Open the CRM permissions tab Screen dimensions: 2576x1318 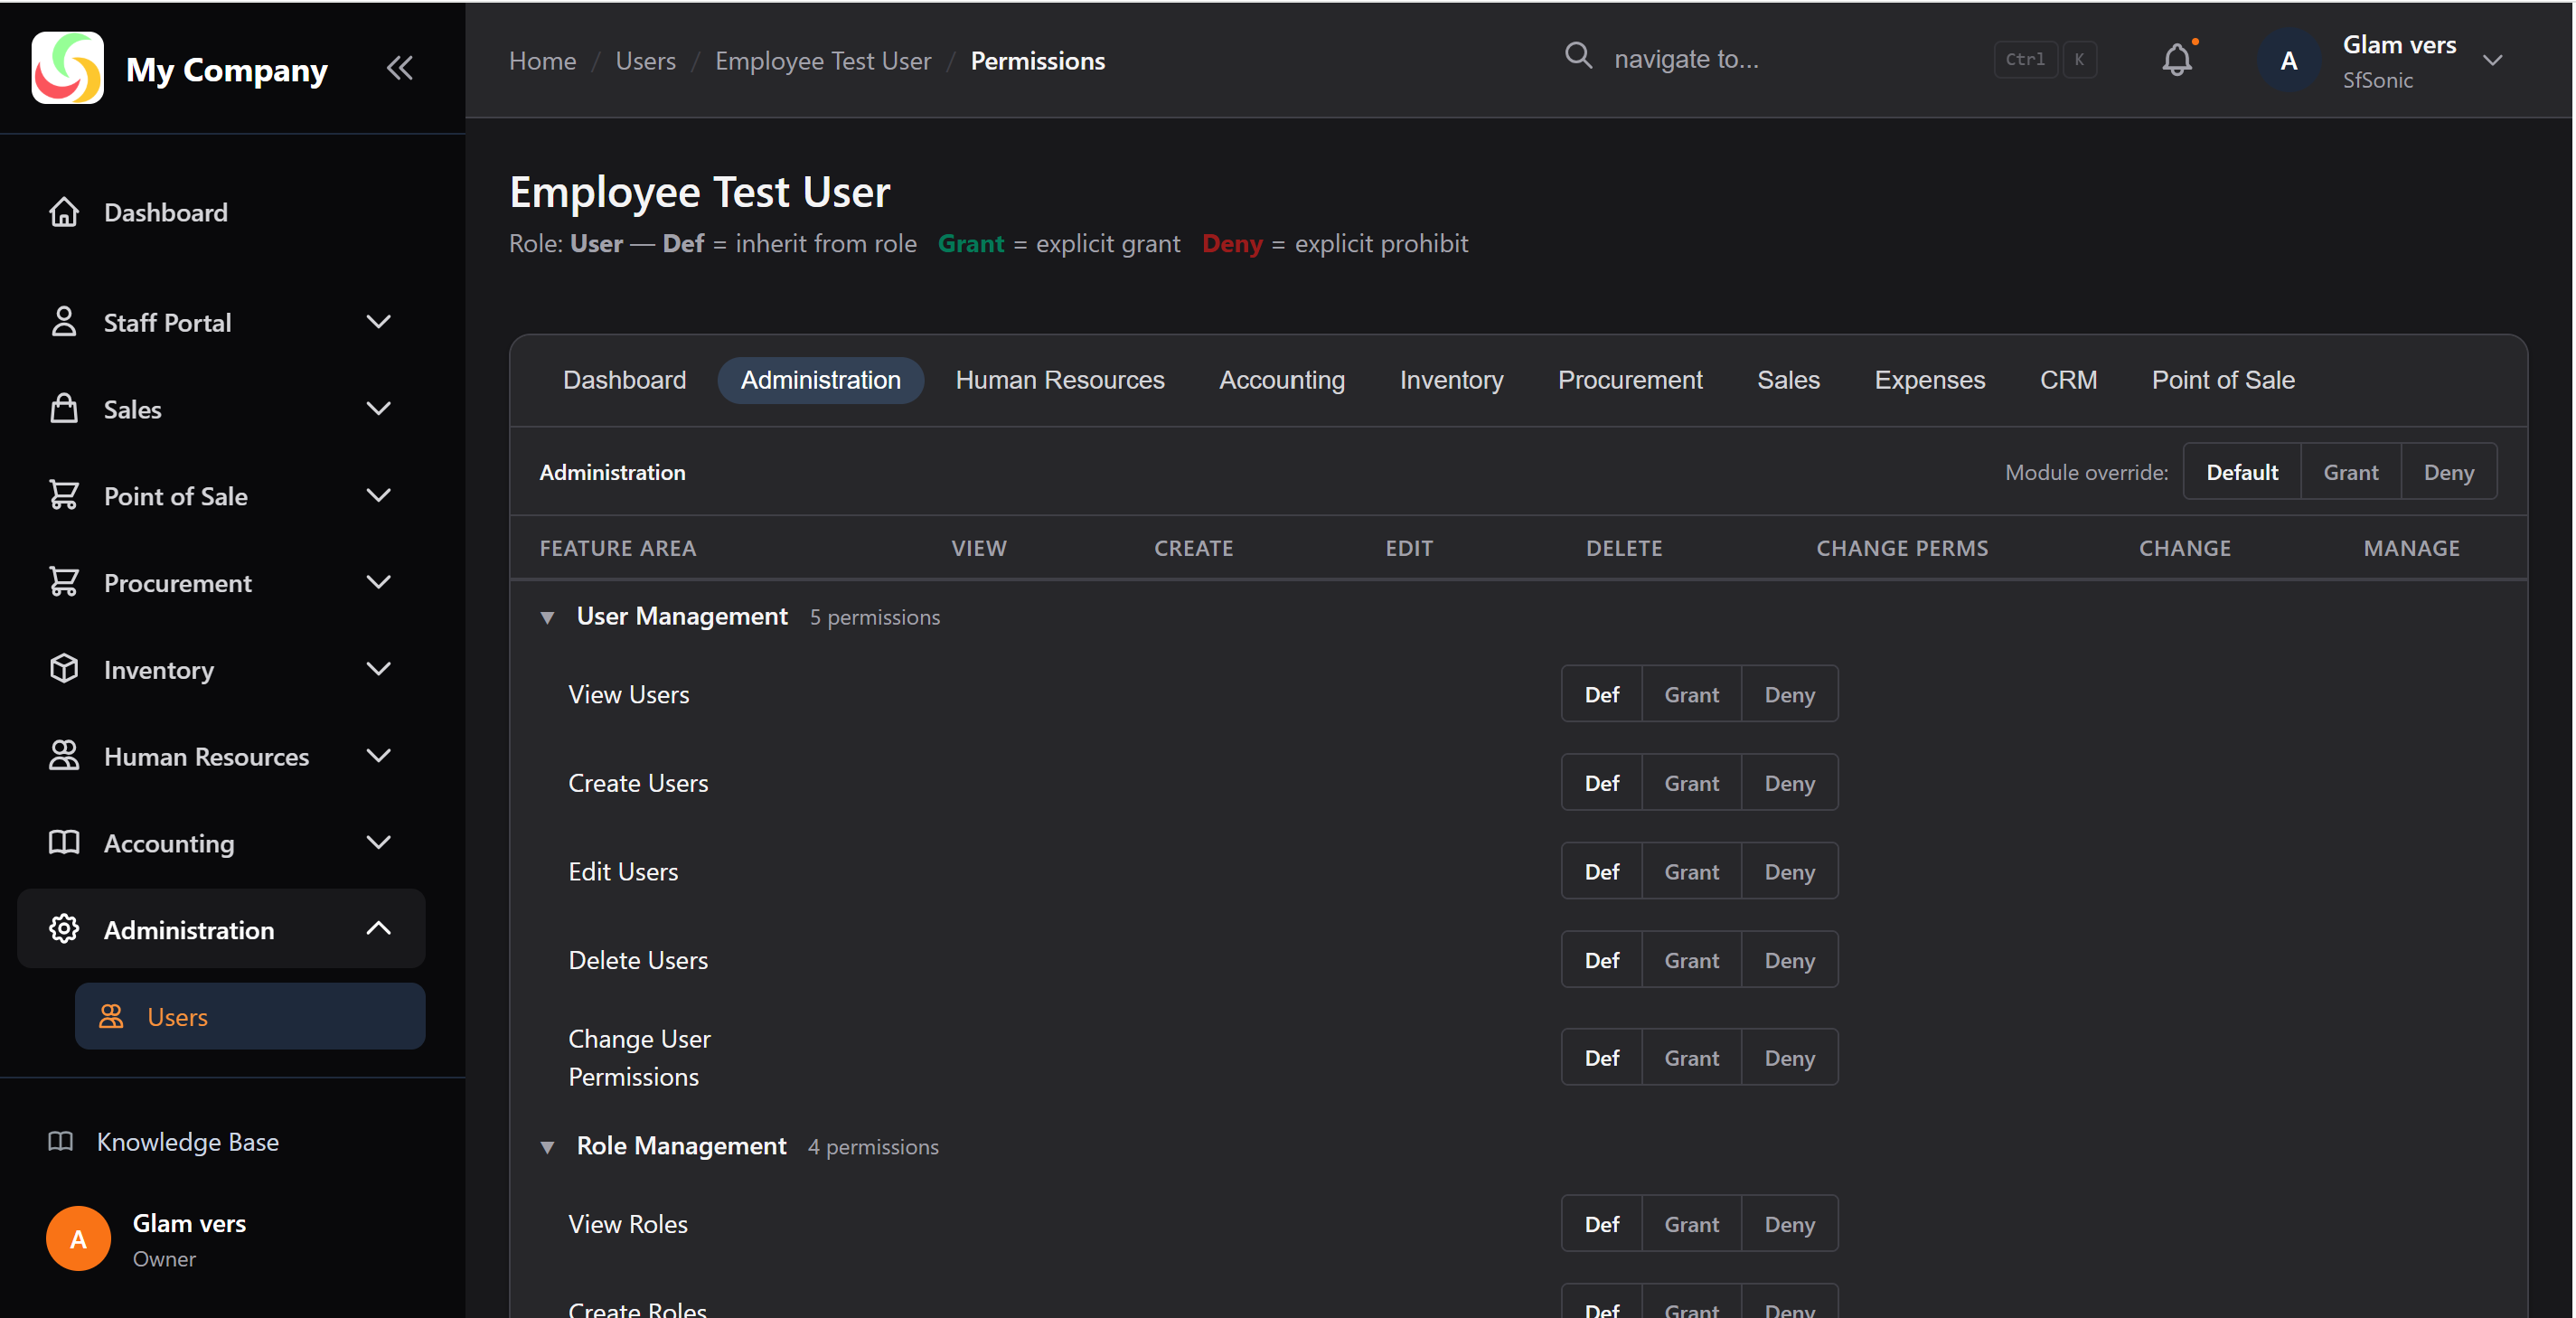2069,380
